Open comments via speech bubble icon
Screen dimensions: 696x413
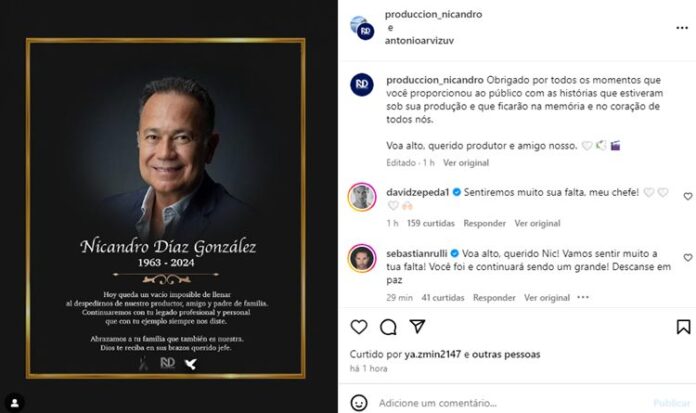pos(388,327)
